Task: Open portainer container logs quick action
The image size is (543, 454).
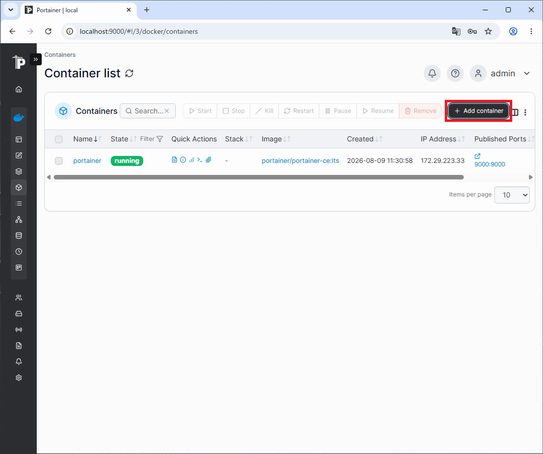Action: (174, 160)
